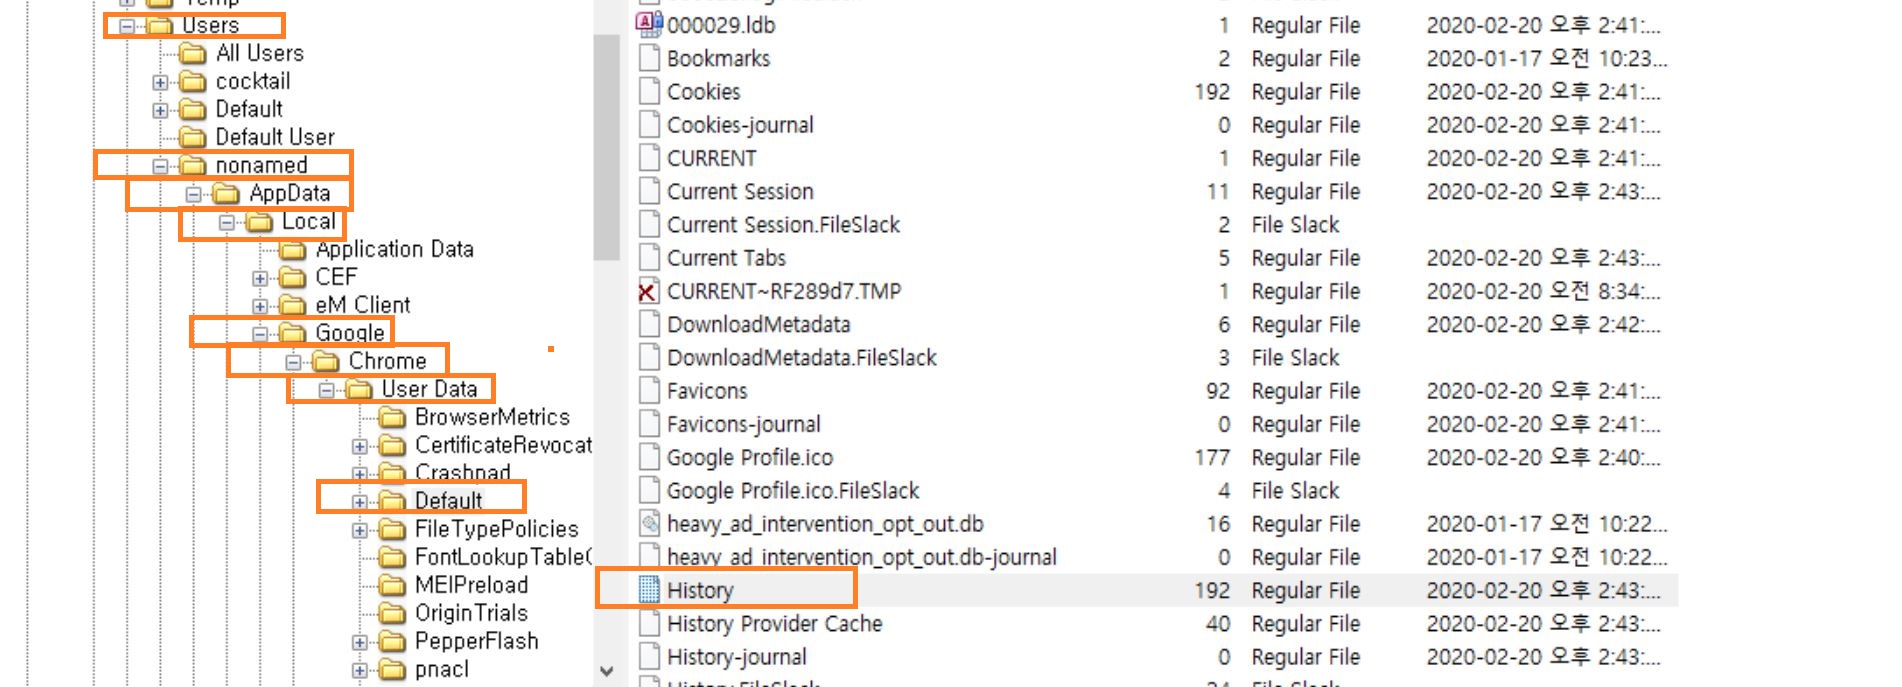
Task: Click the deleted CURRENT~RF289d7.TMP file icon
Action: pos(649,291)
